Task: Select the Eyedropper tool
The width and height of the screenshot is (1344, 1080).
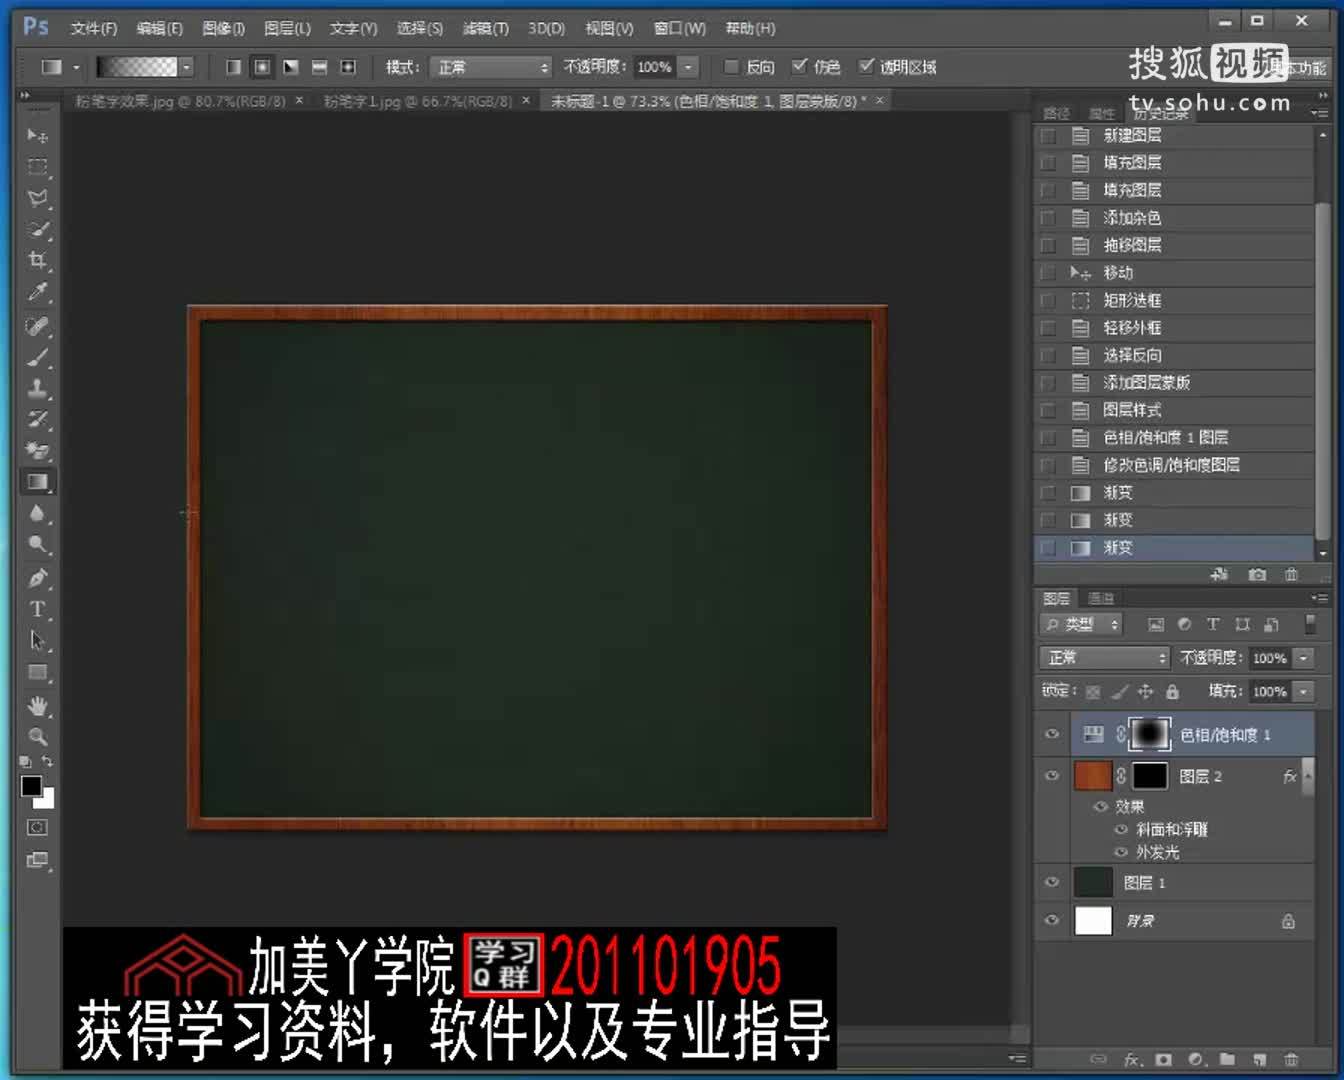Action: pos(38,293)
